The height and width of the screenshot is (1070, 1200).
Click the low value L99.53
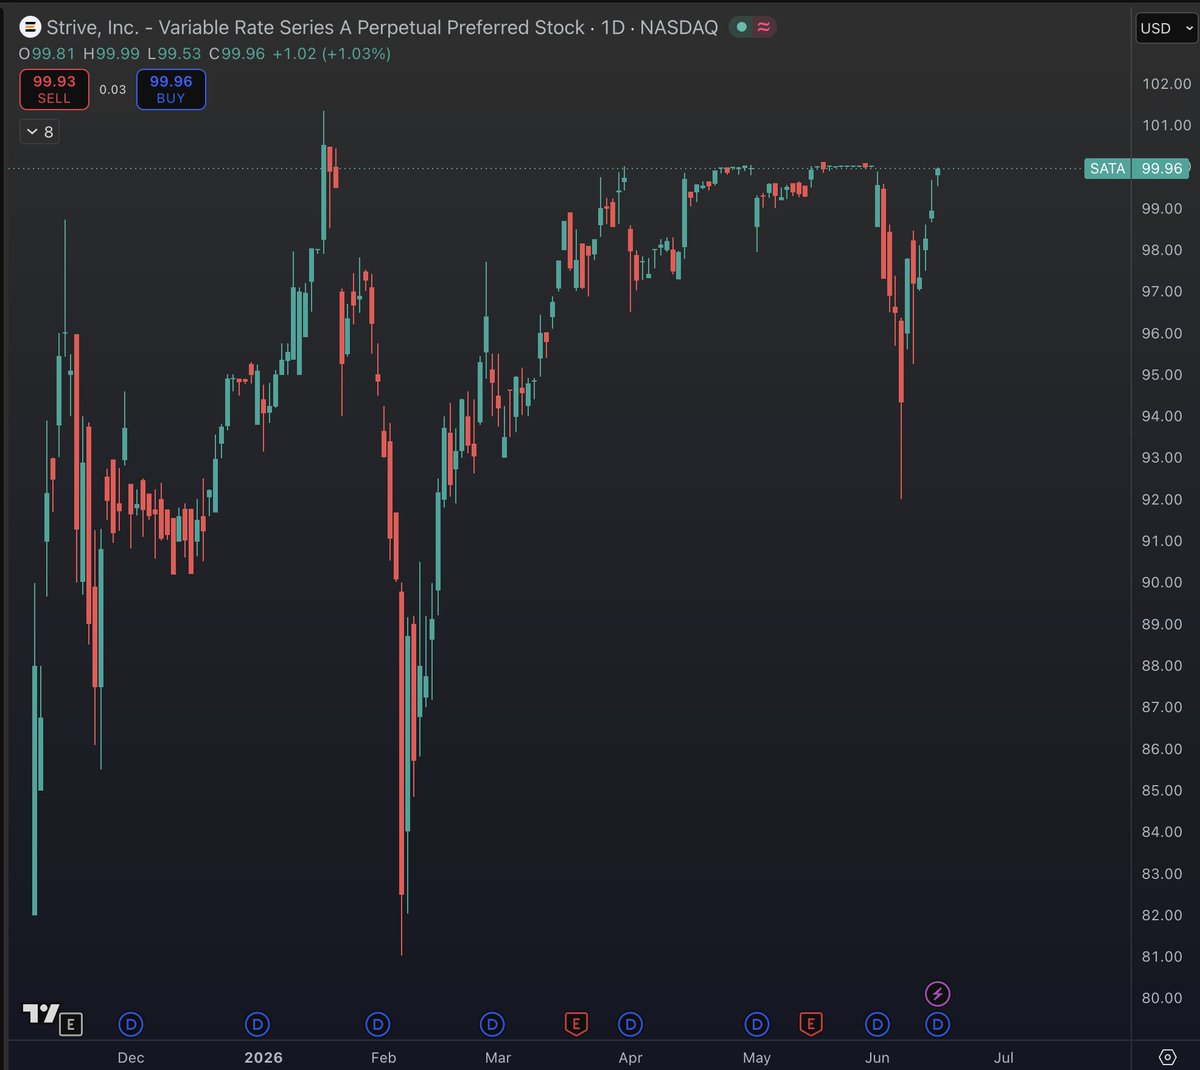(x=174, y=54)
